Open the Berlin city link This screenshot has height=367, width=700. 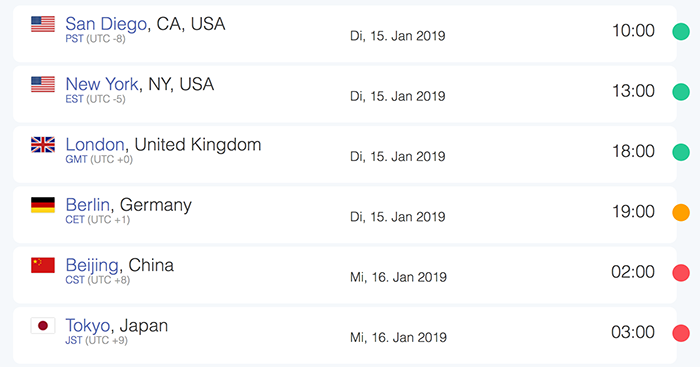pyautogui.click(x=88, y=205)
